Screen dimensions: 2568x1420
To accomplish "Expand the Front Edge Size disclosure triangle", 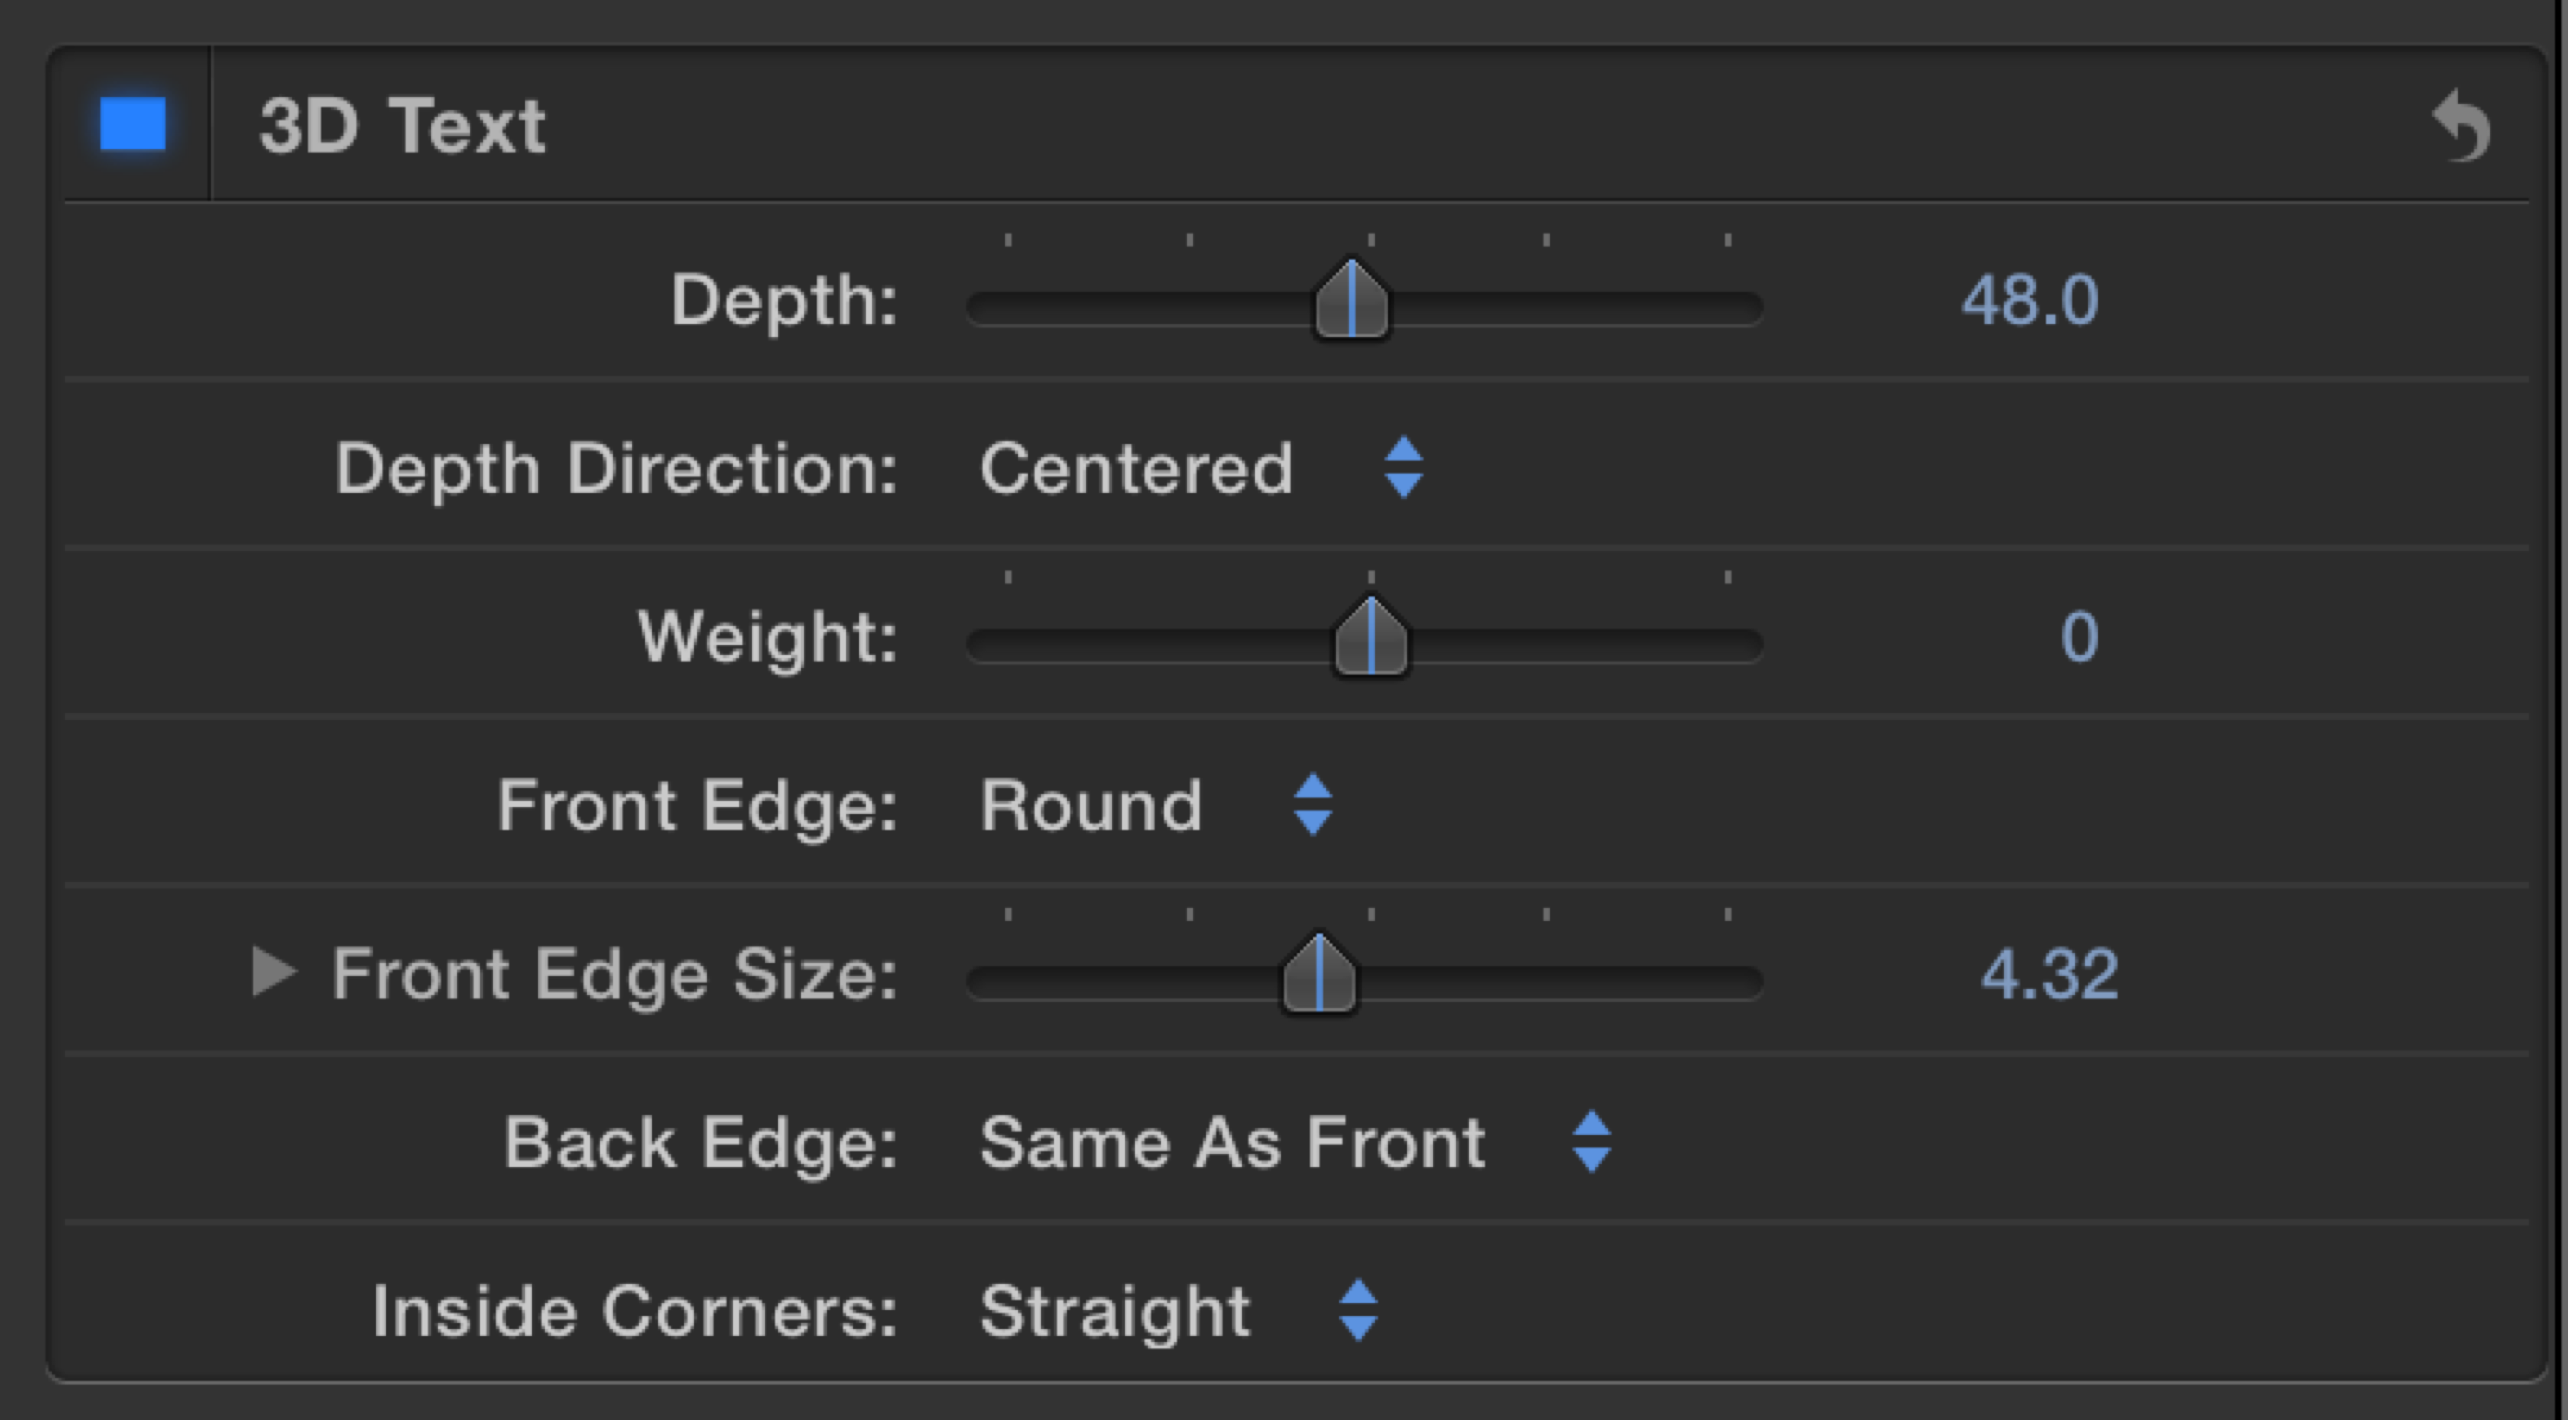I will coord(274,972).
